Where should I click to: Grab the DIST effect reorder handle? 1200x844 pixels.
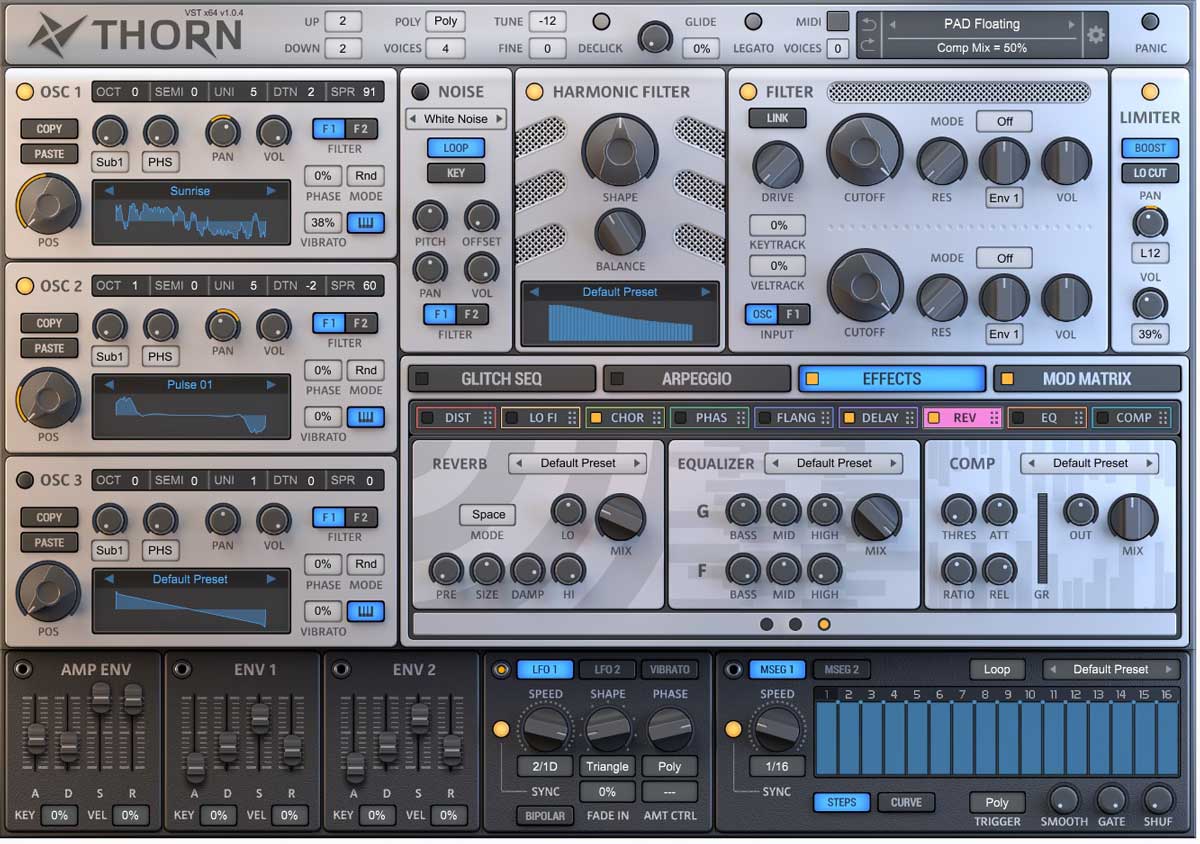(488, 418)
